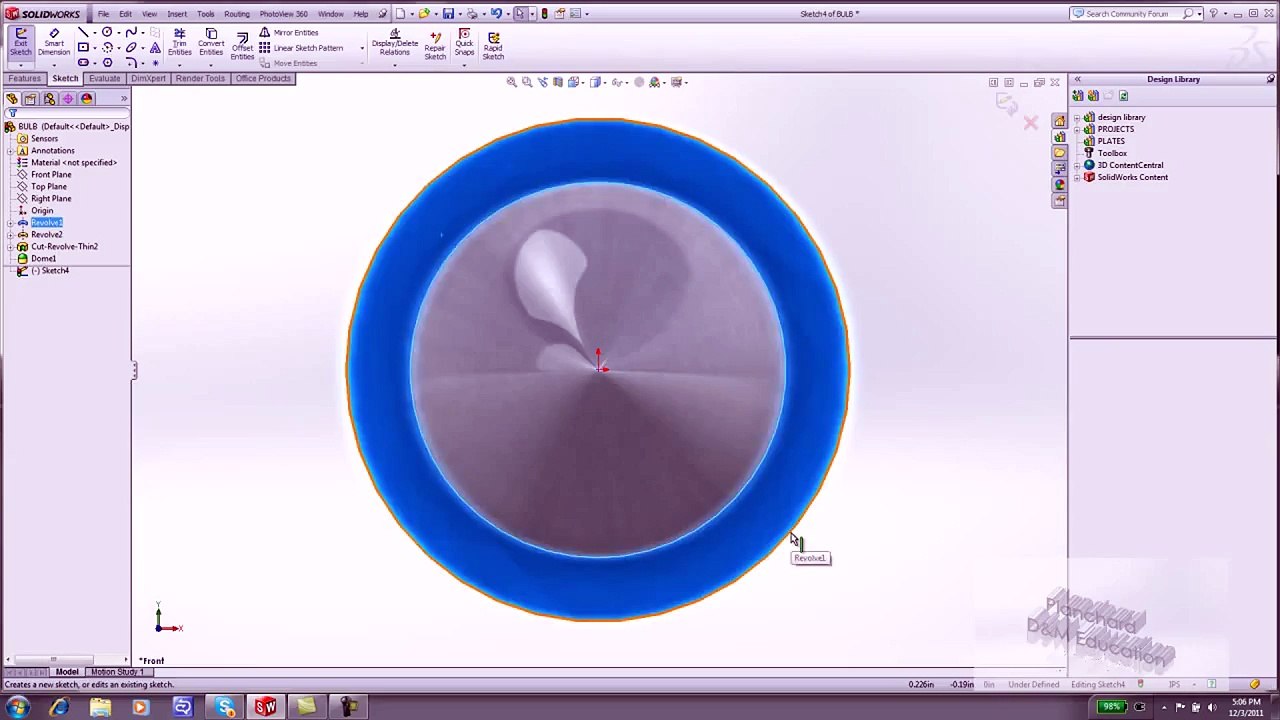This screenshot has width=1280, height=720.
Task: Select the Corner Rectangle tool
Action: pos(83,47)
